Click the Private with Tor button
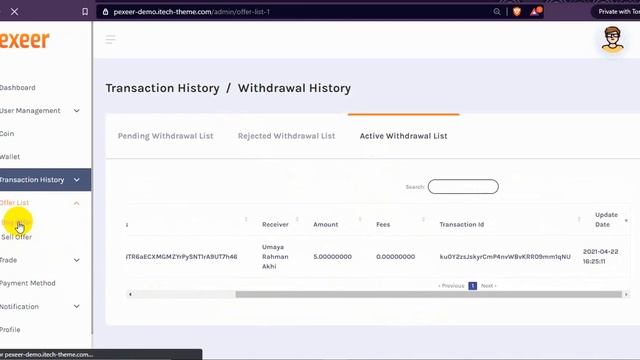Image resolution: width=640 pixels, height=360 pixels. [x=616, y=12]
